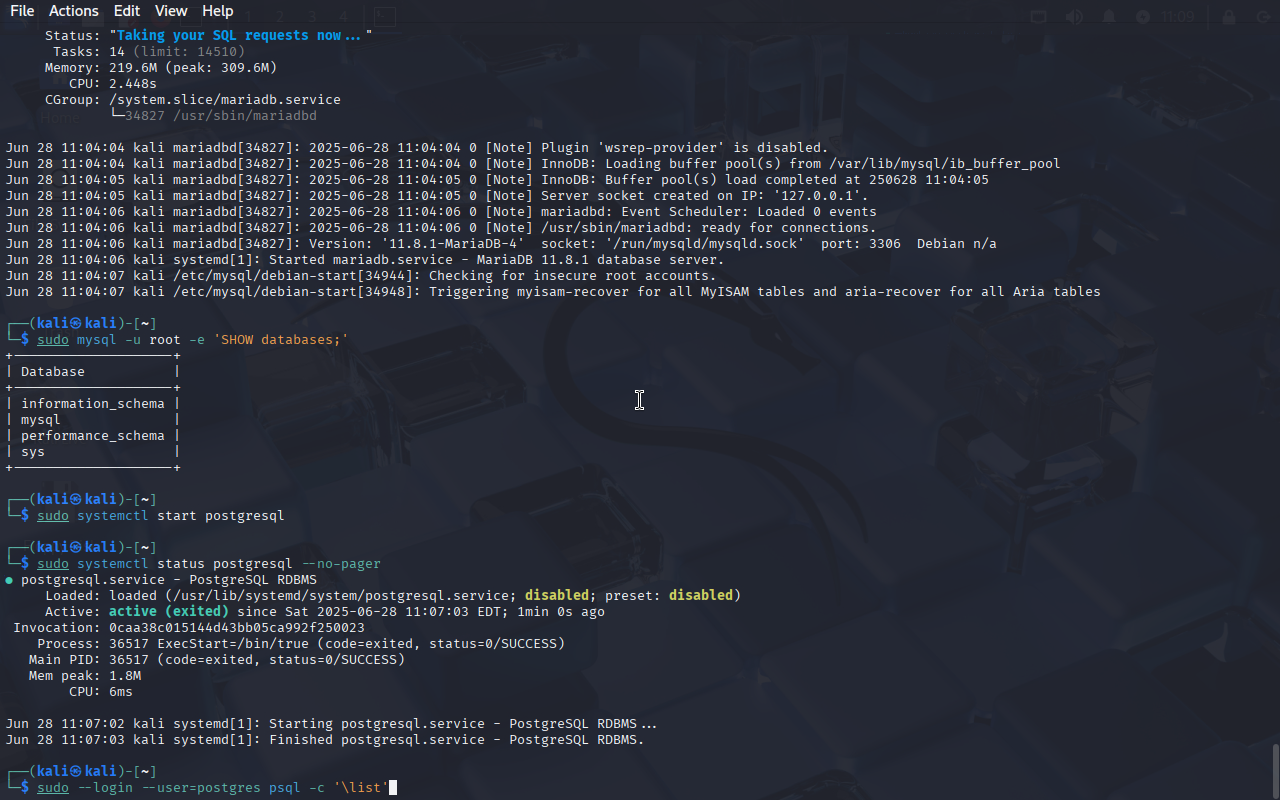Click the '--no-pager' option text
The height and width of the screenshot is (800, 1280).
(341, 564)
